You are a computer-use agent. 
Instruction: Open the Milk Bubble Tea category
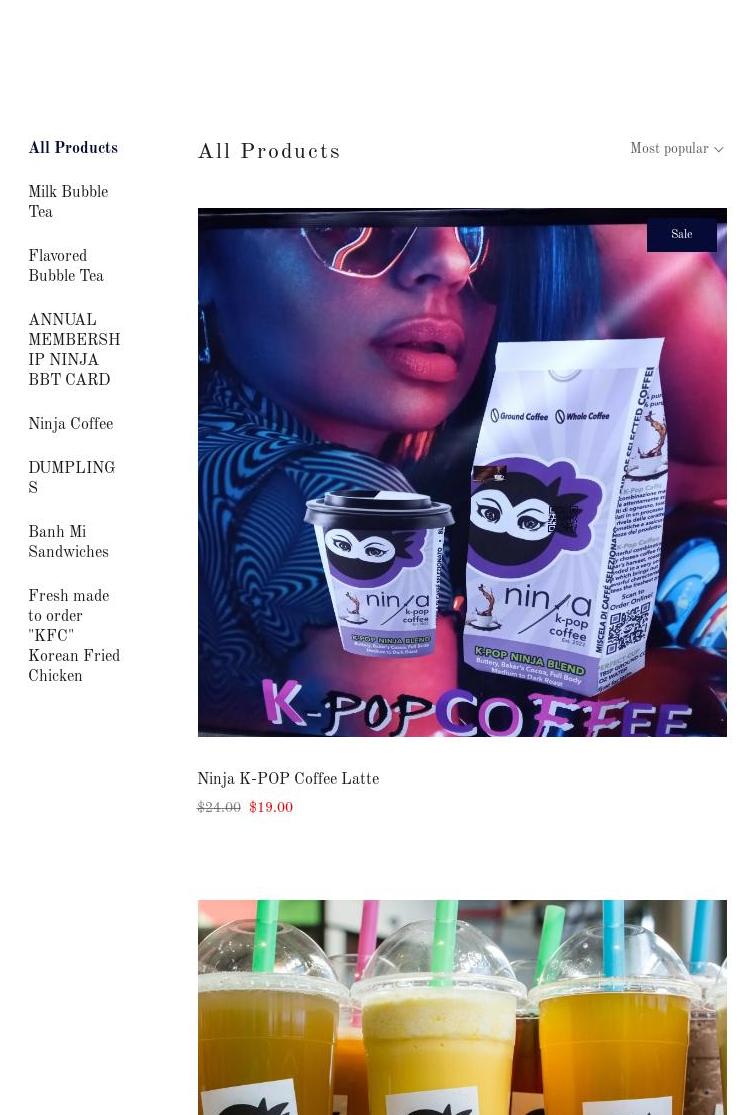pos(68,201)
